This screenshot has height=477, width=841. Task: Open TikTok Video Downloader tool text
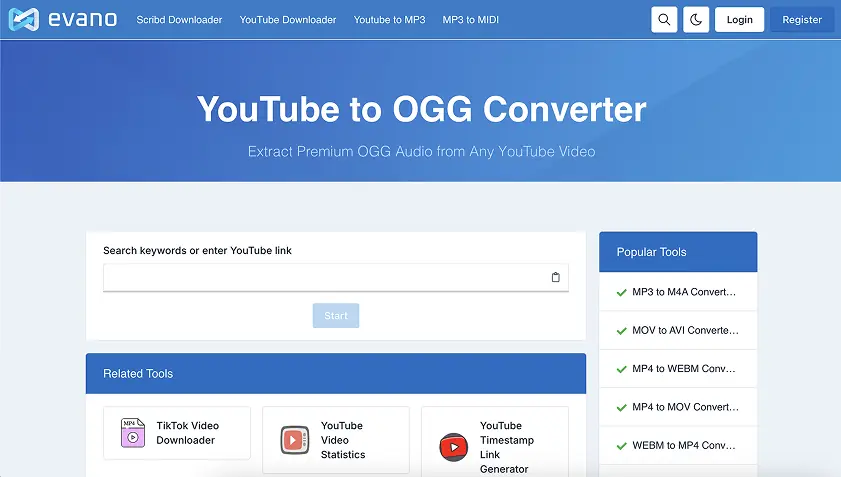click(188, 432)
